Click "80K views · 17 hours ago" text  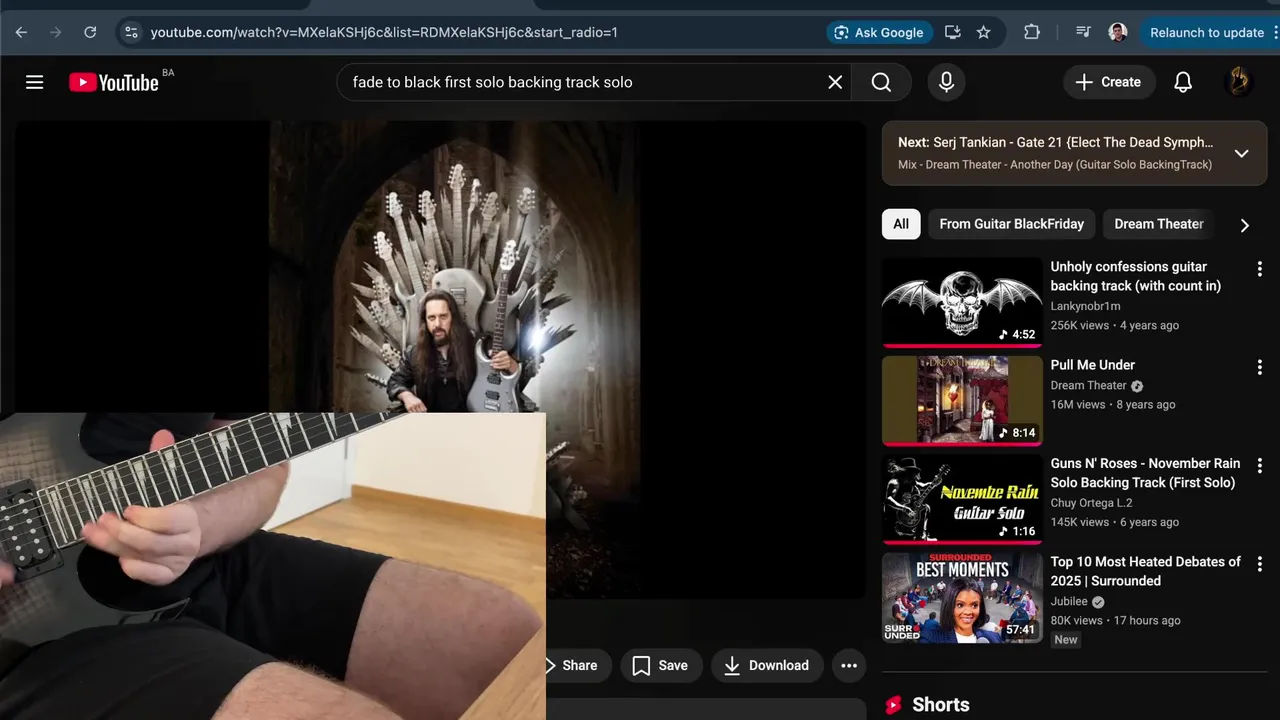click(x=1116, y=620)
